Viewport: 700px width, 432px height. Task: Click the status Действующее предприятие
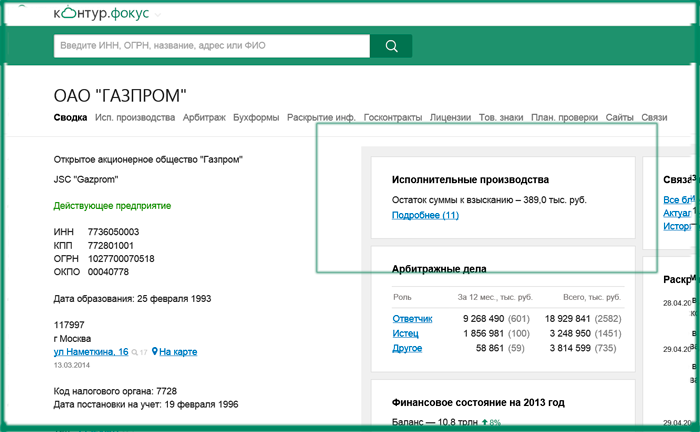[112, 206]
